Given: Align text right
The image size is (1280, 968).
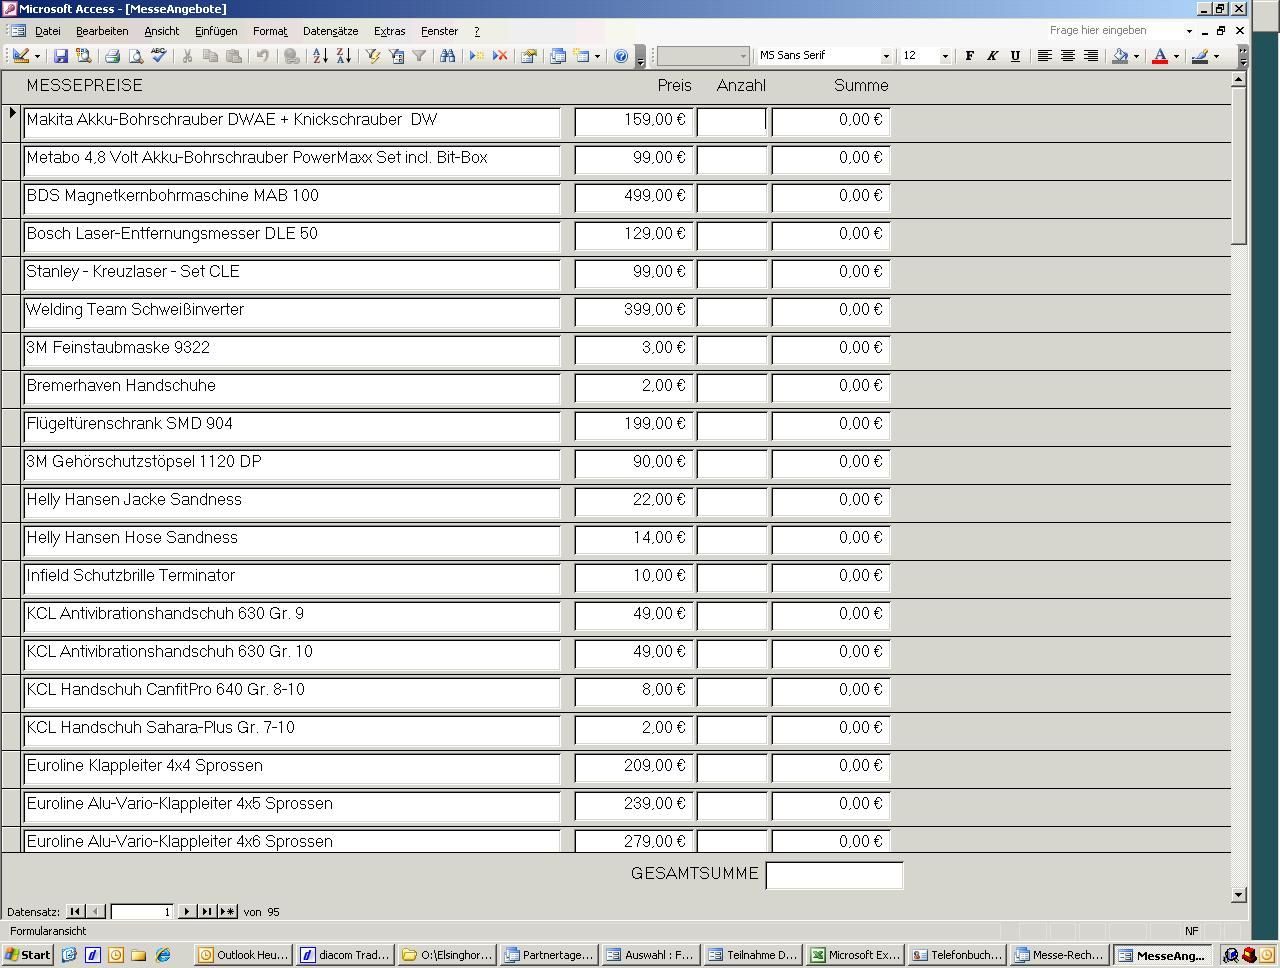Looking at the screenshot, I should (1090, 56).
